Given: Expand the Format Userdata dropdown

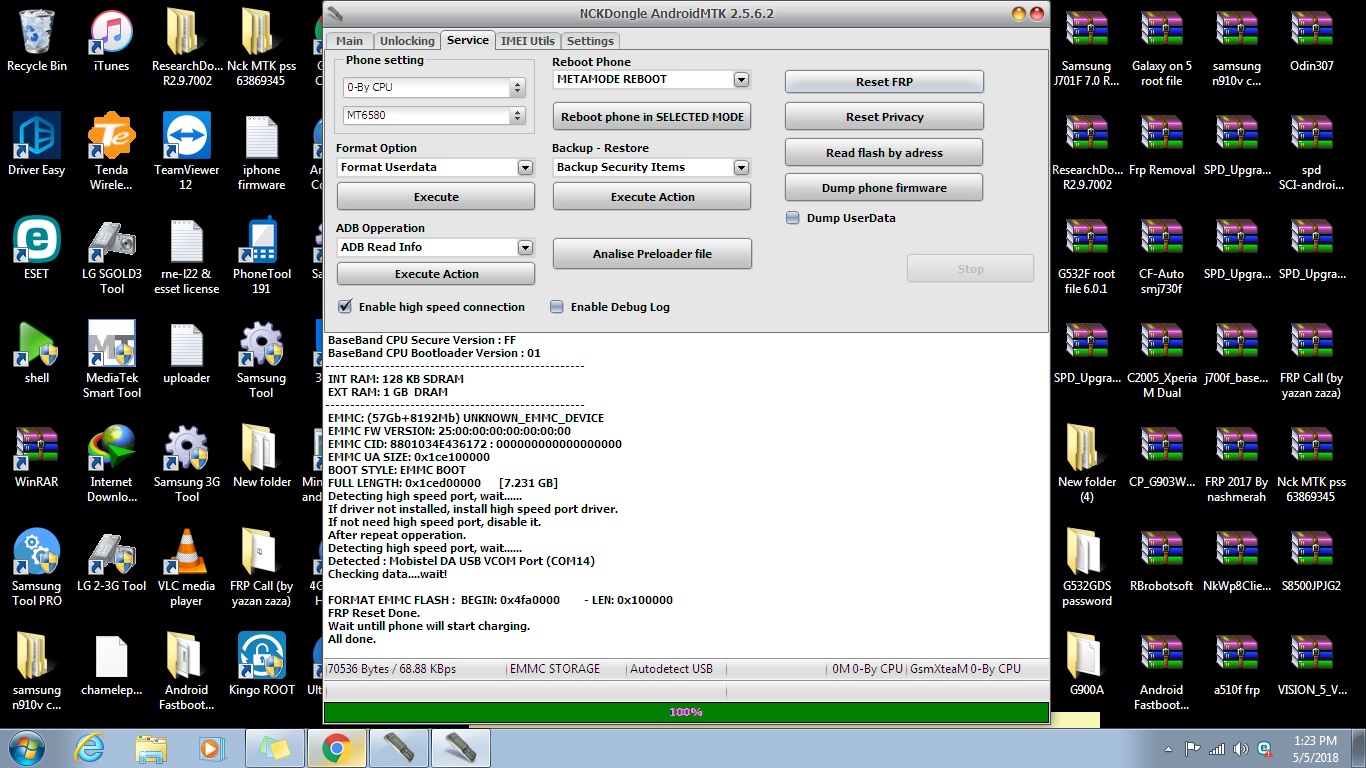Looking at the screenshot, I should click(525, 167).
